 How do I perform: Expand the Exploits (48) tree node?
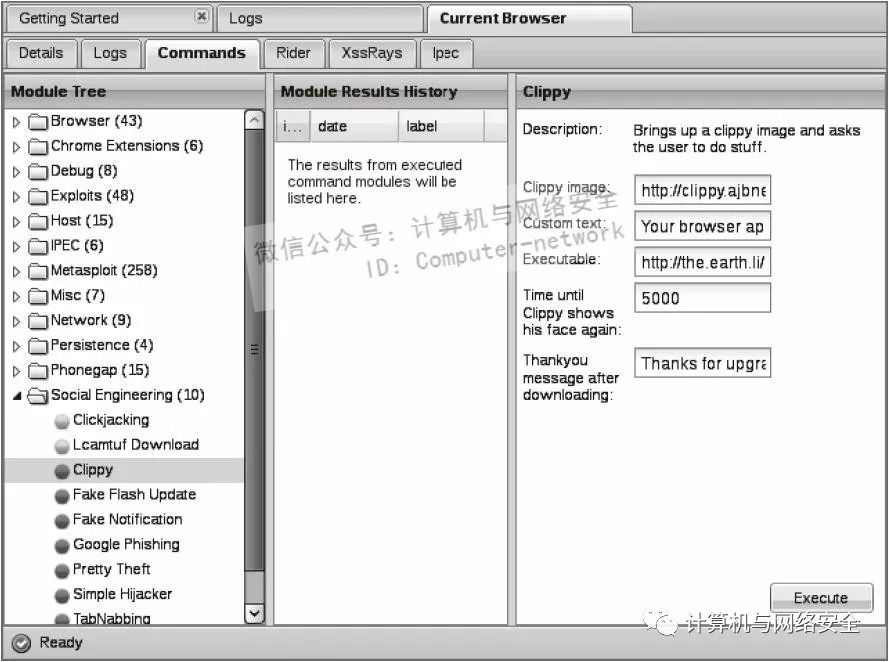(16, 197)
